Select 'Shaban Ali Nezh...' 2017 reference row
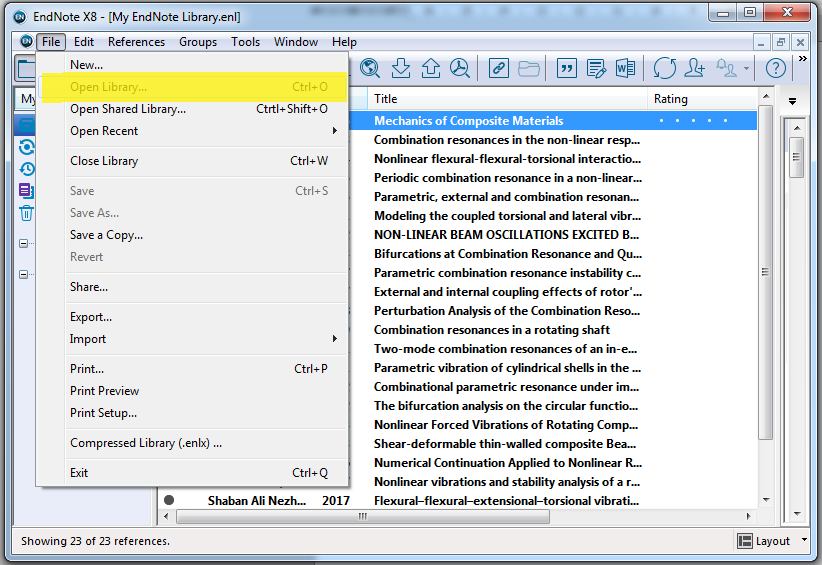 (x=458, y=501)
